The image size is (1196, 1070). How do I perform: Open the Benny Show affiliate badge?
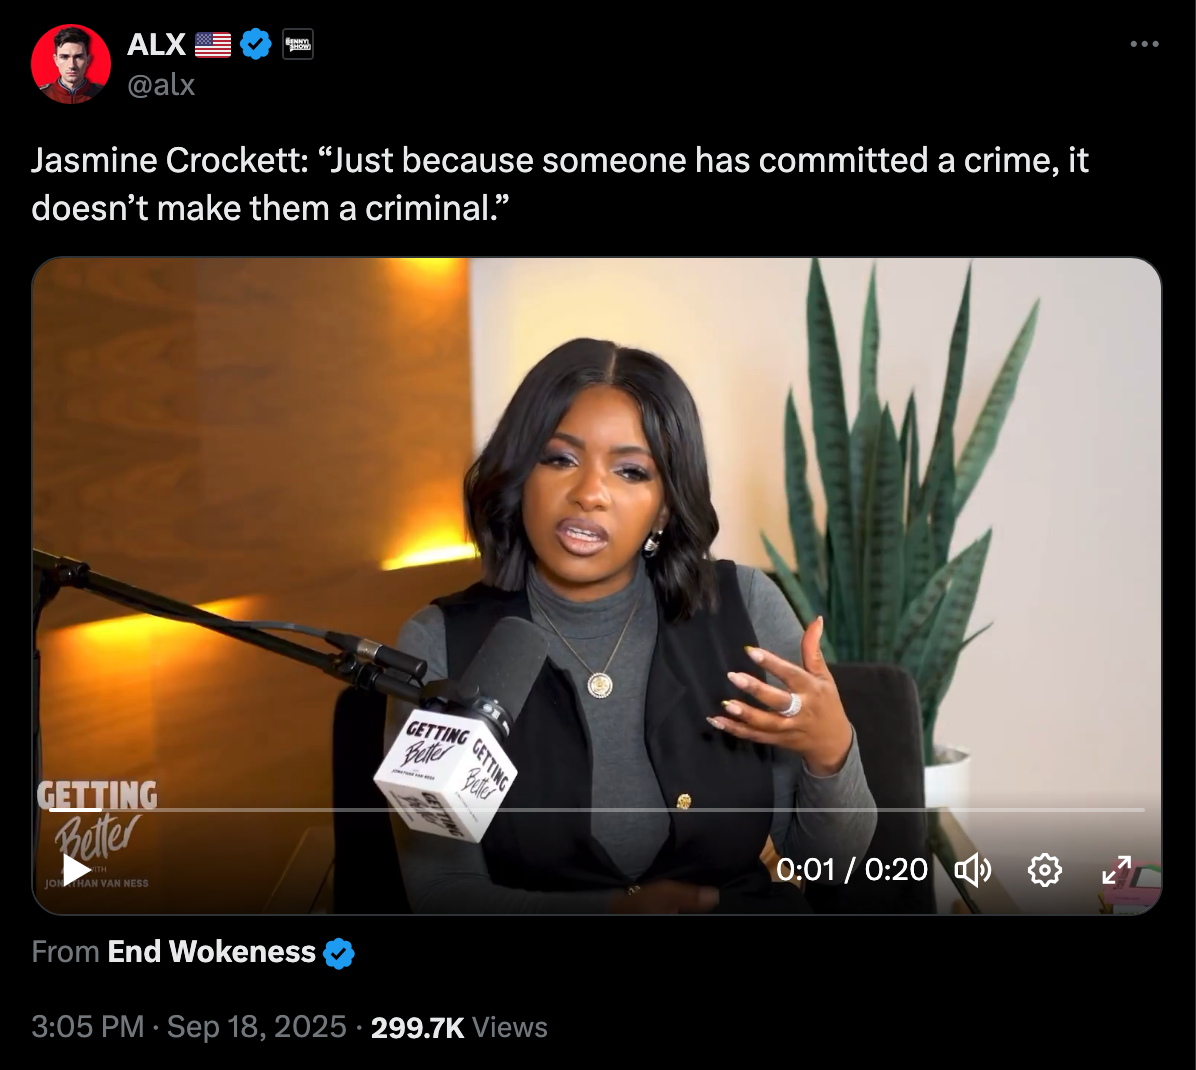click(x=297, y=44)
